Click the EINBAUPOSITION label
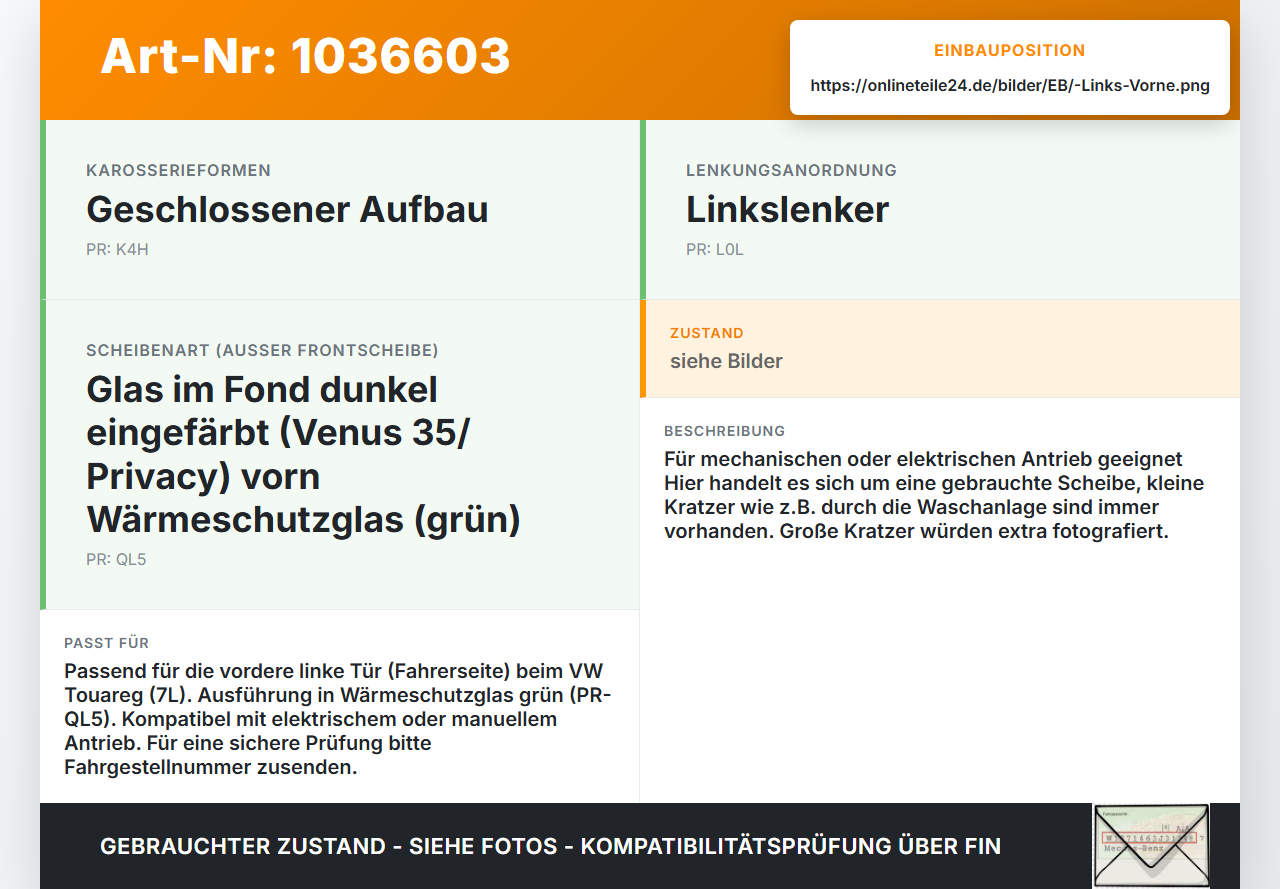 click(1010, 50)
